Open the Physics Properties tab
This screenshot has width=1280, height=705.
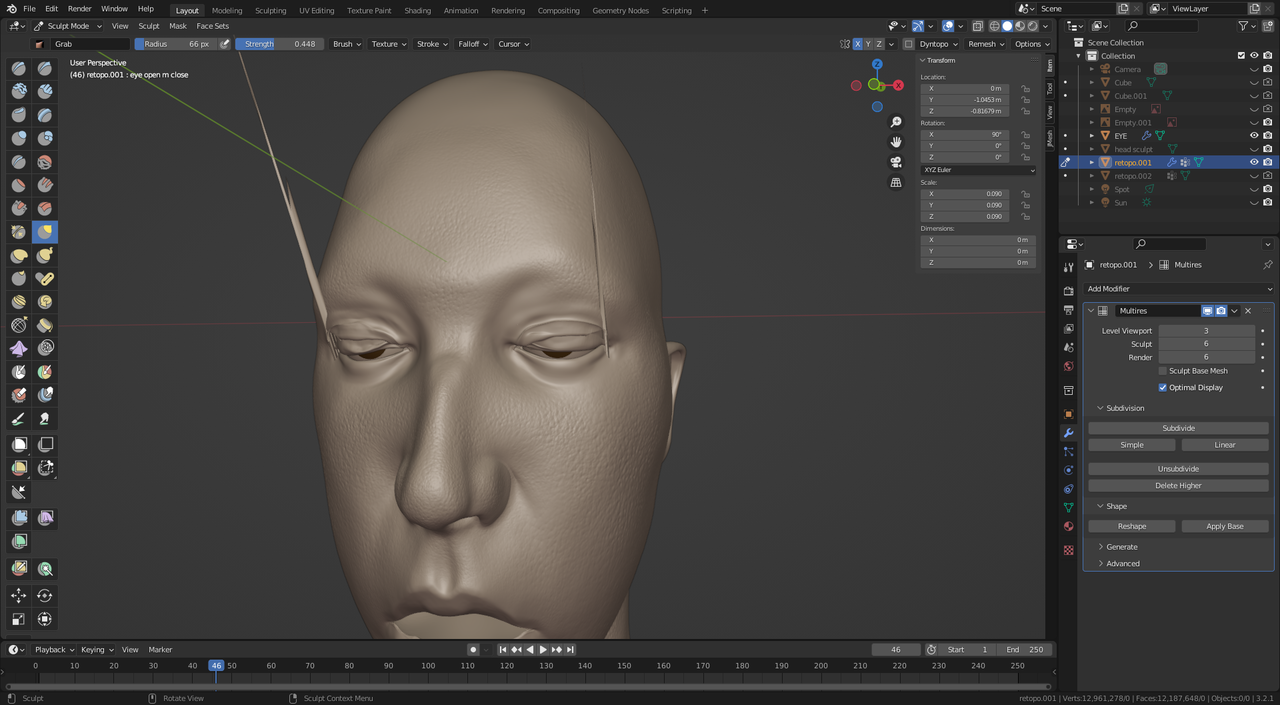[x=1068, y=470]
